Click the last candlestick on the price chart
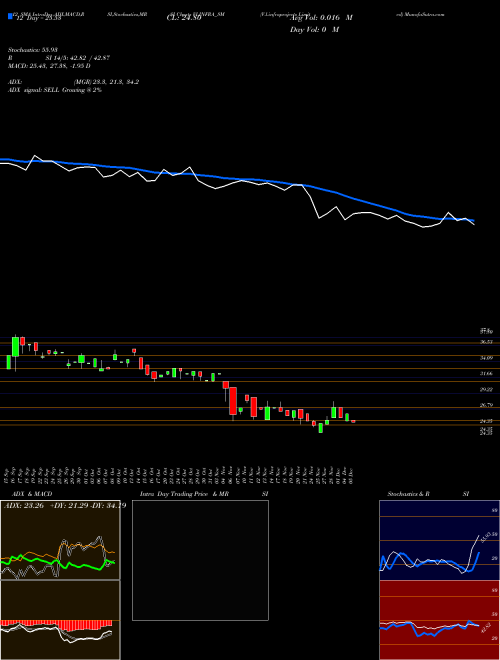Viewport: 500px width, 660px height. pos(353,421)
